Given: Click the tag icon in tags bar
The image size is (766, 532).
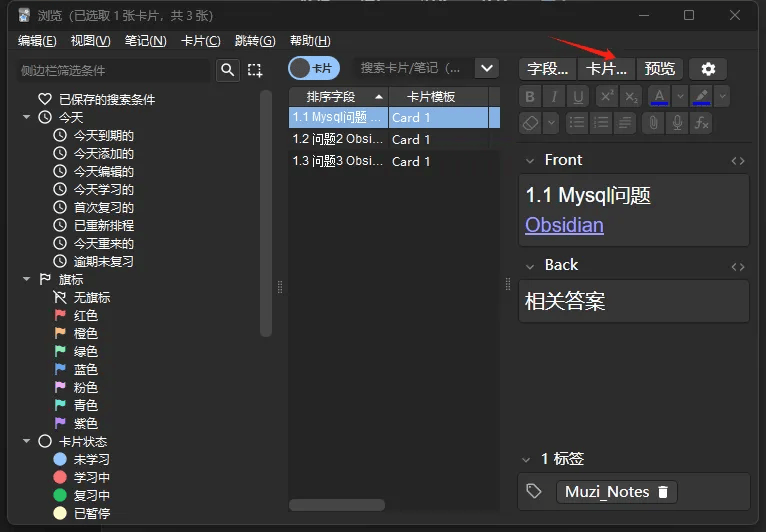Looking at the screenshot, I should (x=533, y=491).
